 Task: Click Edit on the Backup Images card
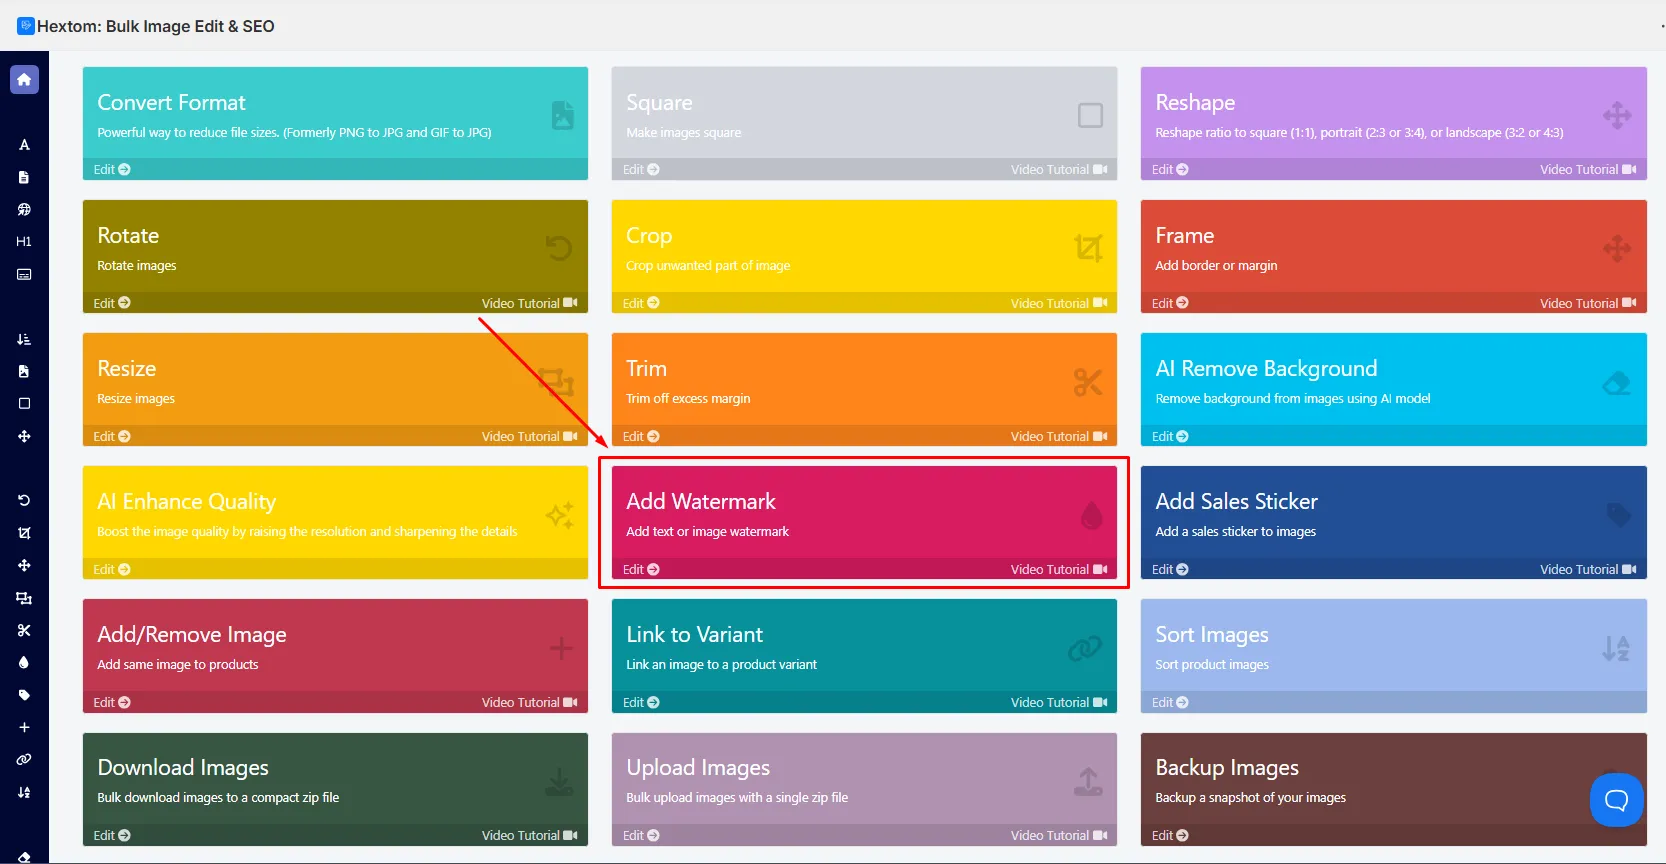(1170, 835)
